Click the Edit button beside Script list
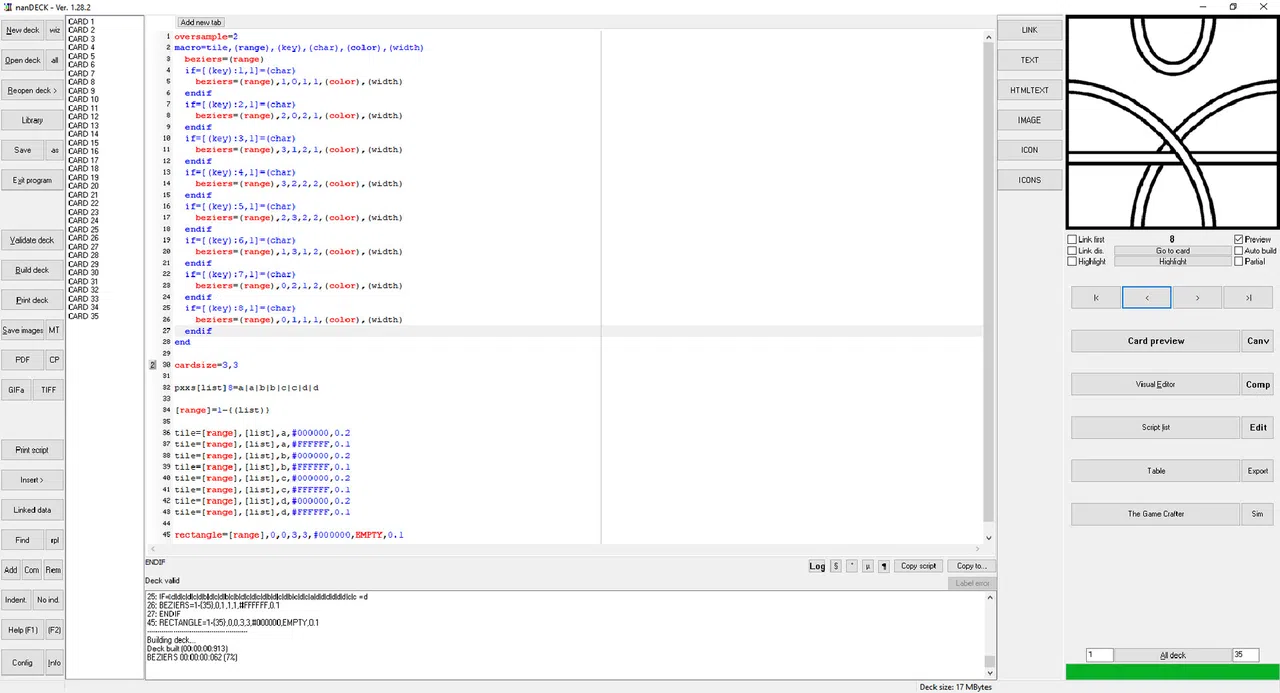The image size is (1280, 693). tap(1258, 427)
